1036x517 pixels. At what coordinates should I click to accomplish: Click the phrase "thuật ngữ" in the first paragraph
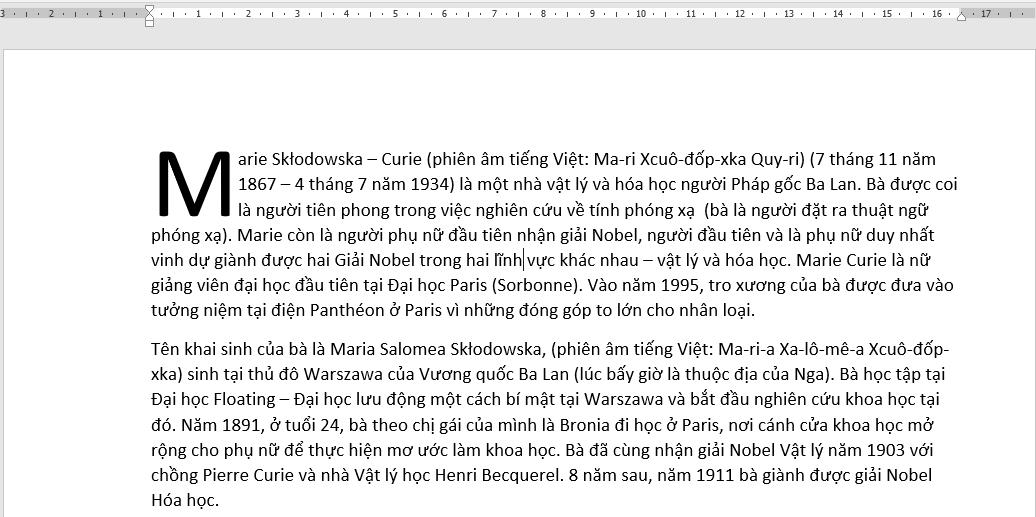889,210
